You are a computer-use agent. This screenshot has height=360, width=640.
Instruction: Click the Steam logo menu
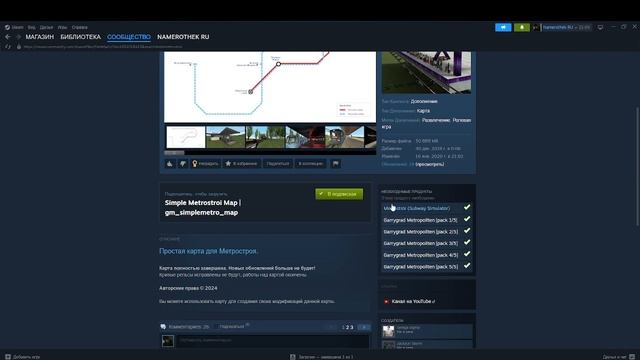point(14,27)
